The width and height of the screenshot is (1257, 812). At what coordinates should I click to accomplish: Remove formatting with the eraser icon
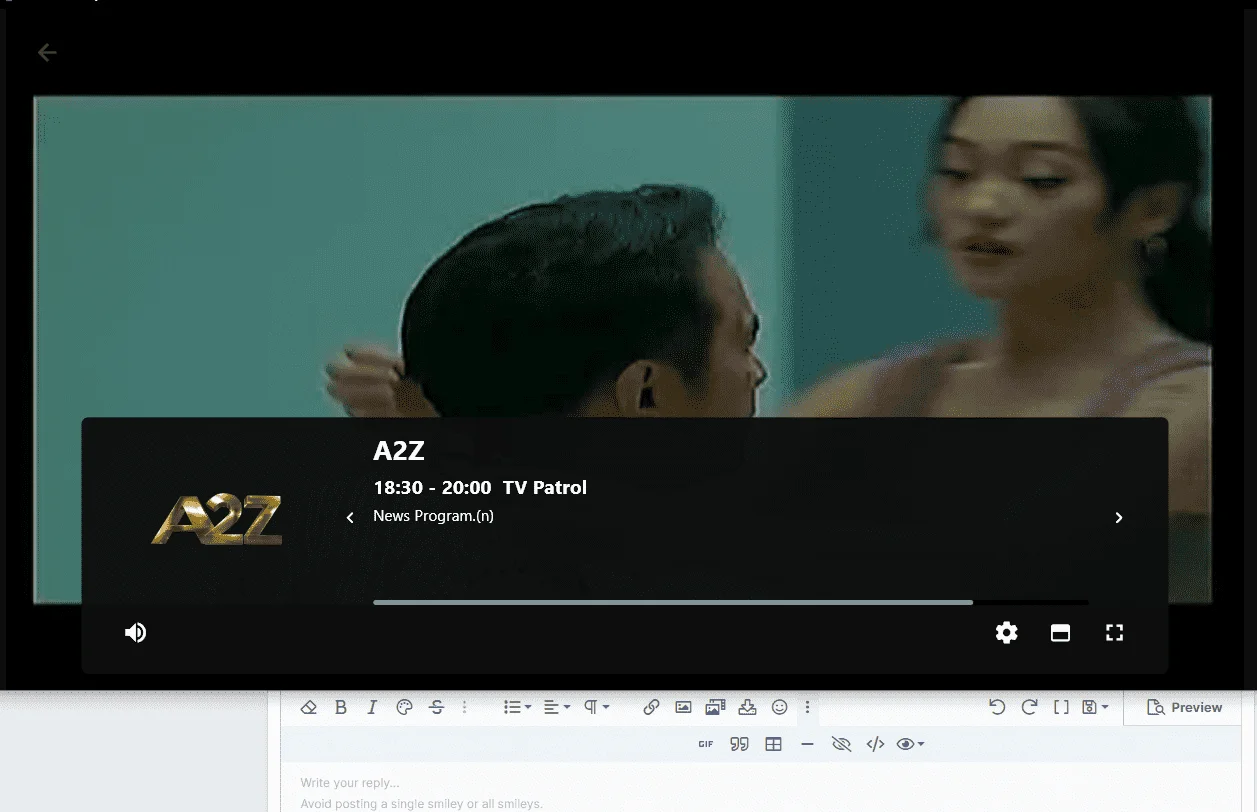tap(308, 707)
